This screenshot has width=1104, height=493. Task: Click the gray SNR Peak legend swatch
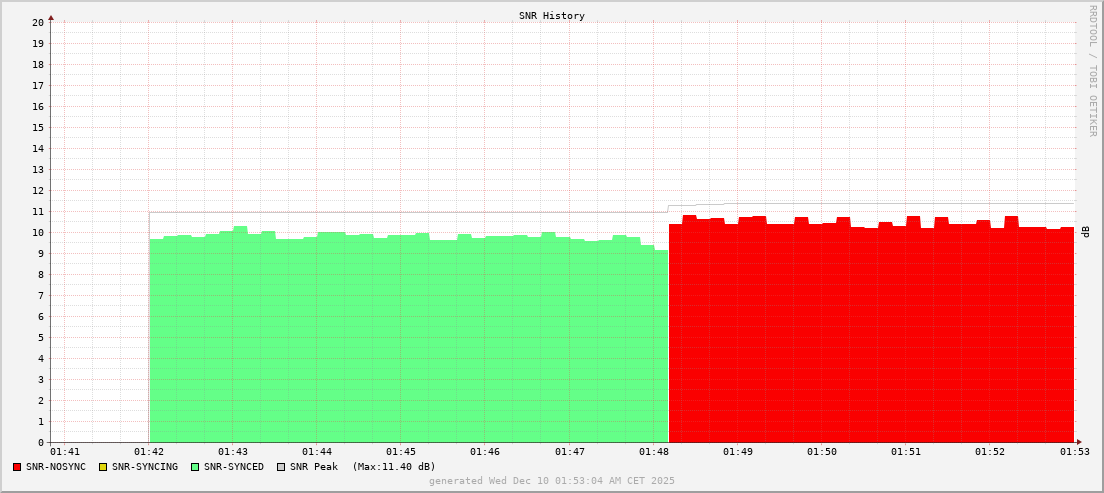coord(281,467)
